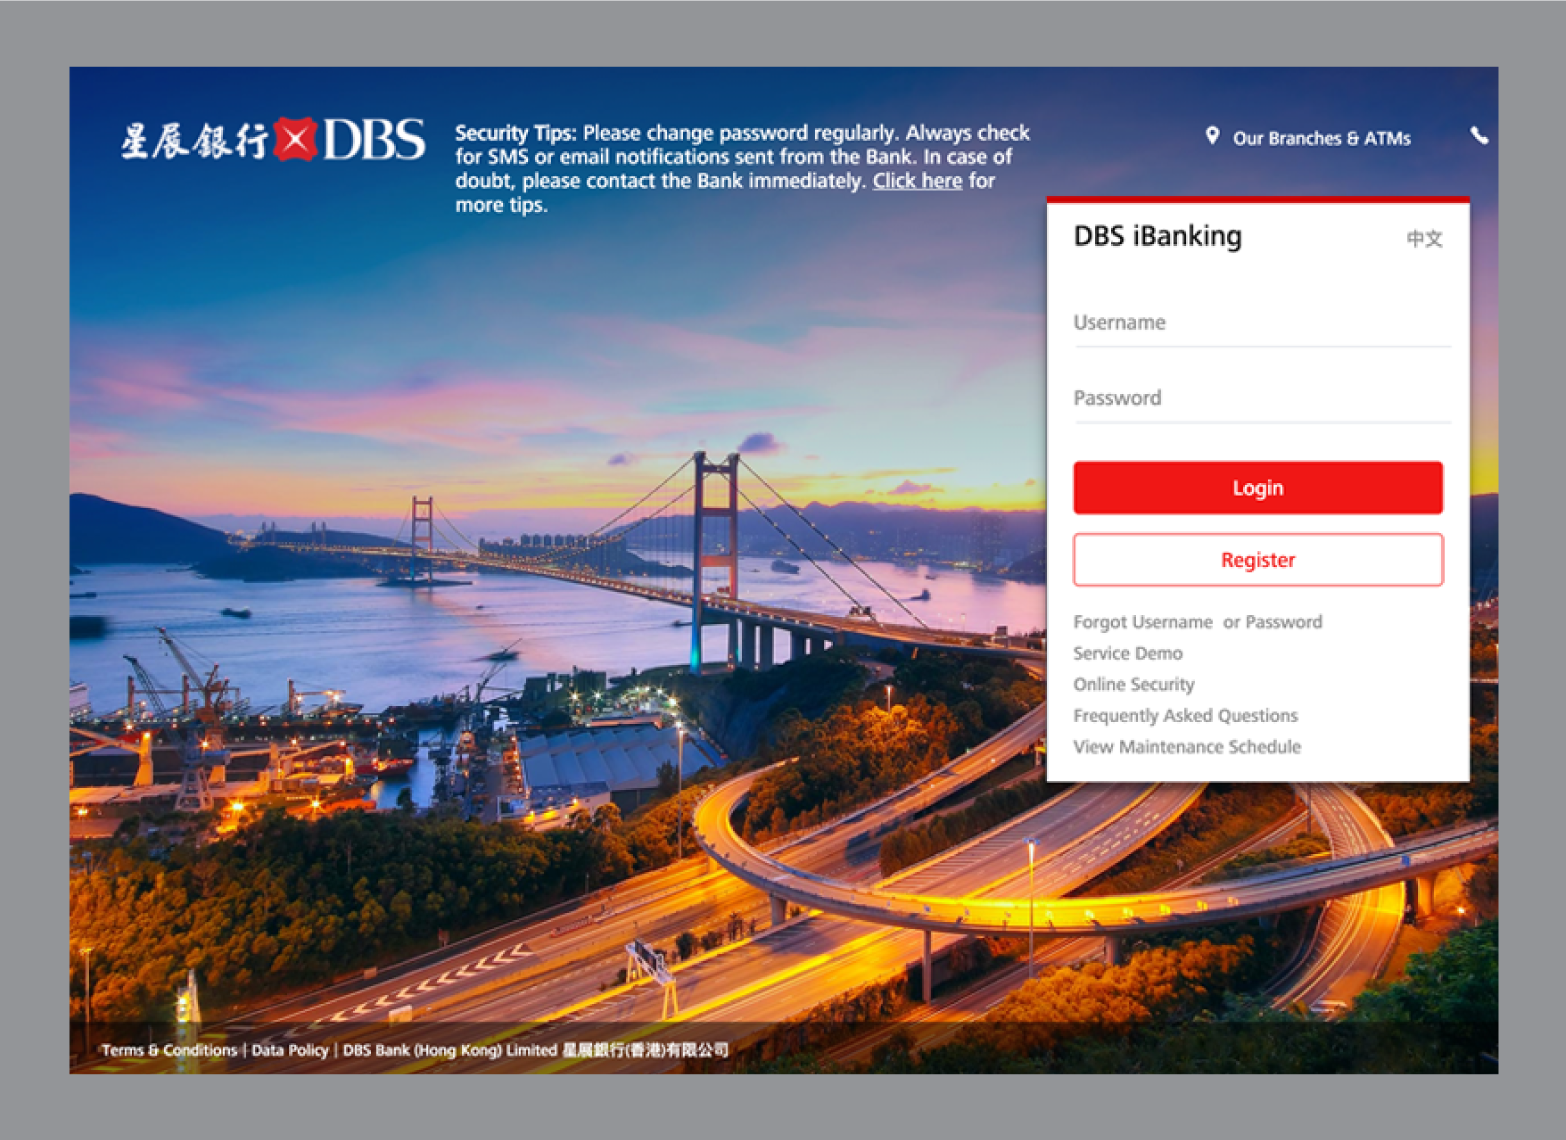Open the Service Demo link

tap(1127, 653)
